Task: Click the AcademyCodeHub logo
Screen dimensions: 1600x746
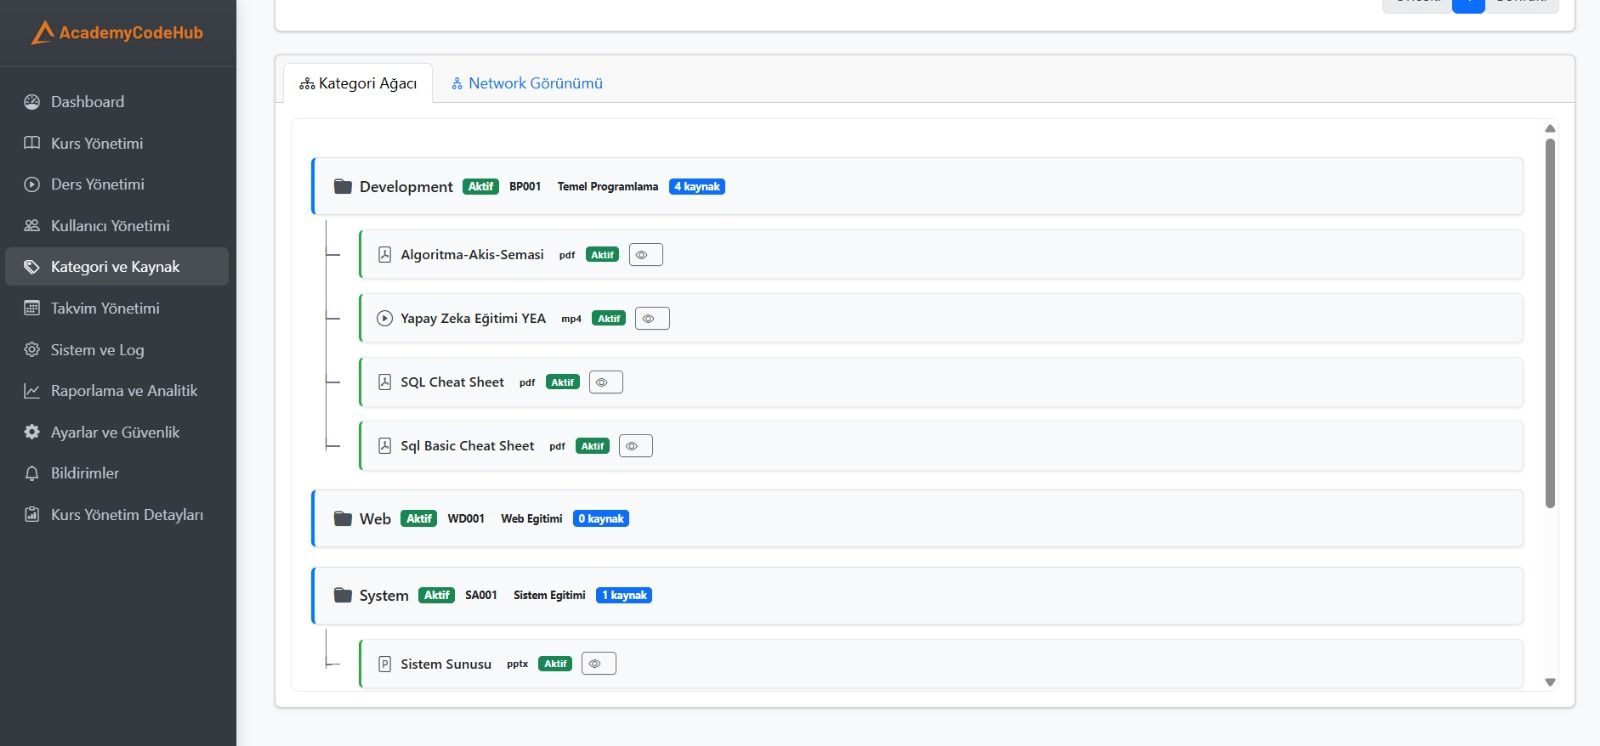Action: [117, 33]
